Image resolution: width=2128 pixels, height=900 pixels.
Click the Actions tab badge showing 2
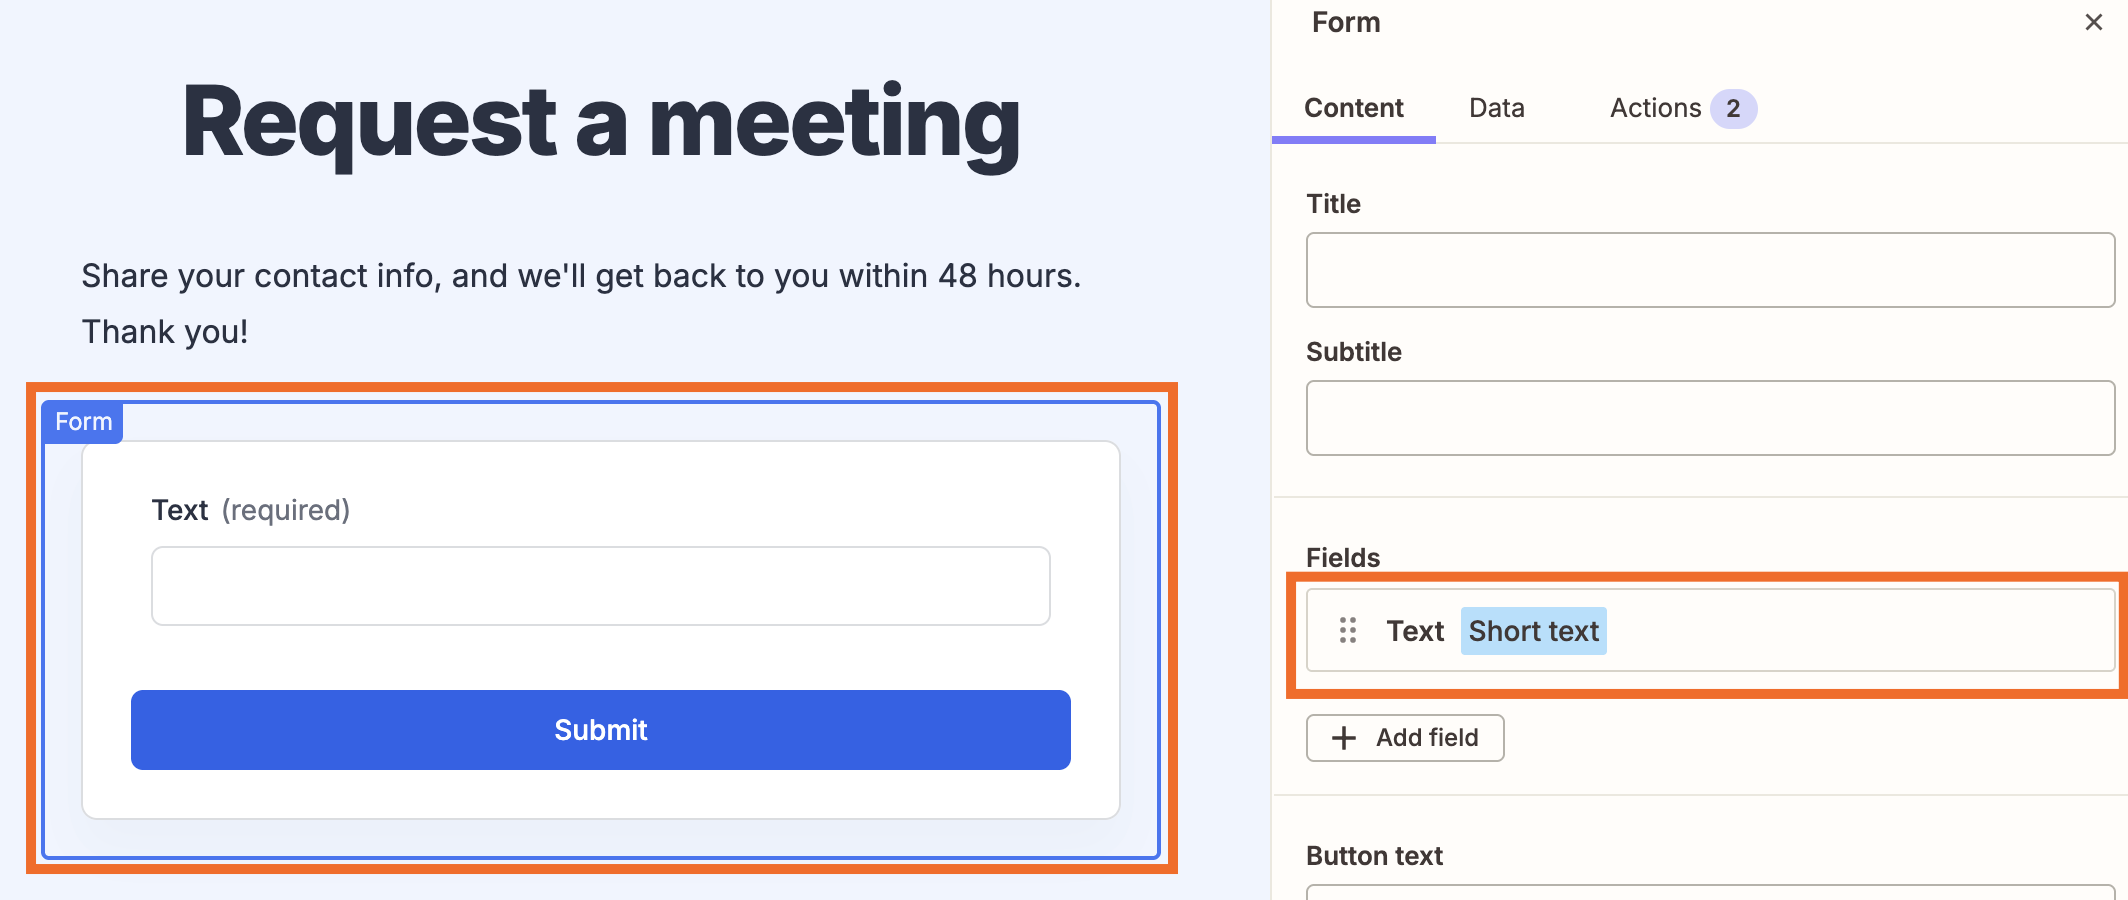(1734, 108)
